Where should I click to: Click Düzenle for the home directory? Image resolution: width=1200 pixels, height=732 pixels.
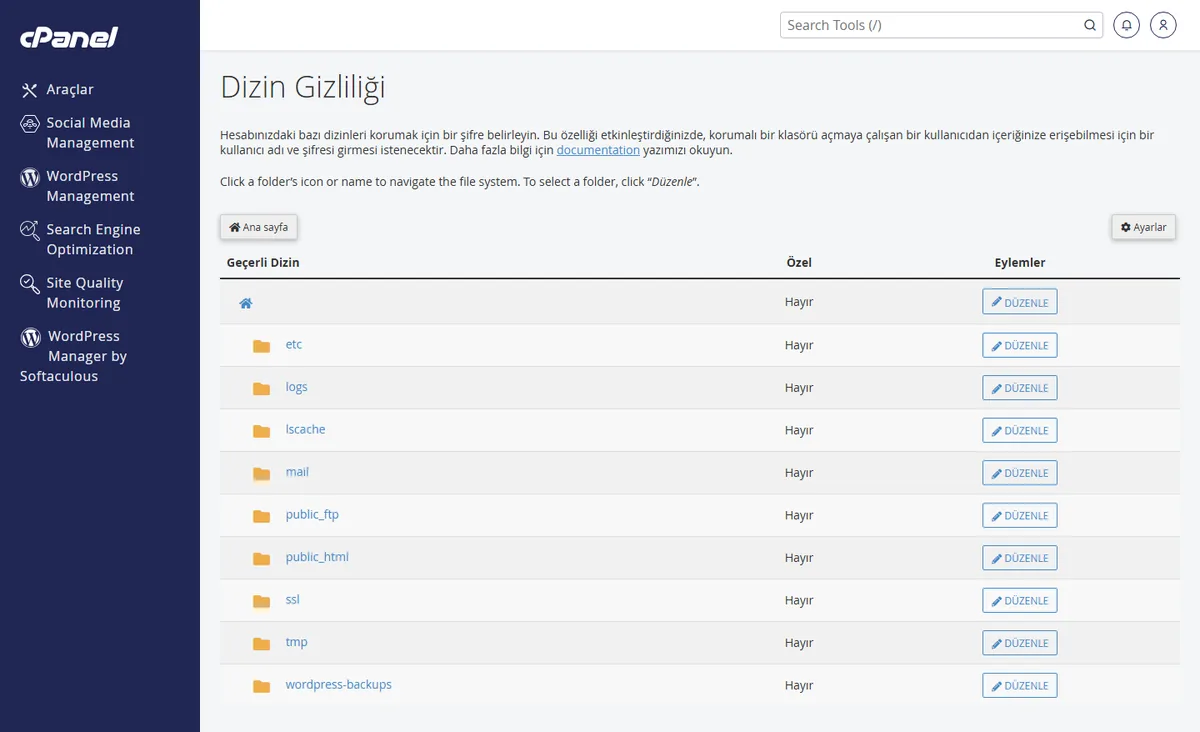[1020, 302]
